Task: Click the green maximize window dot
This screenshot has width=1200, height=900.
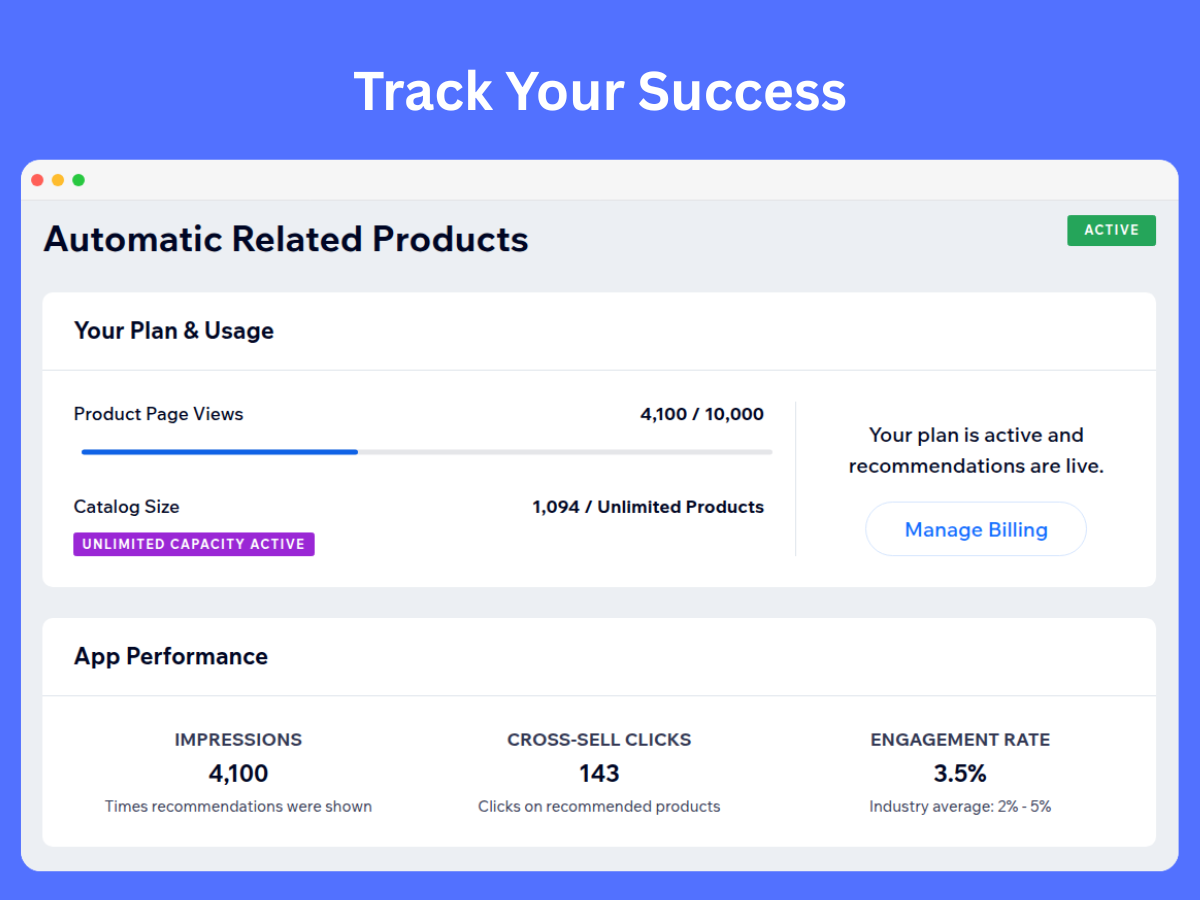Action: (x=79, y=180)
